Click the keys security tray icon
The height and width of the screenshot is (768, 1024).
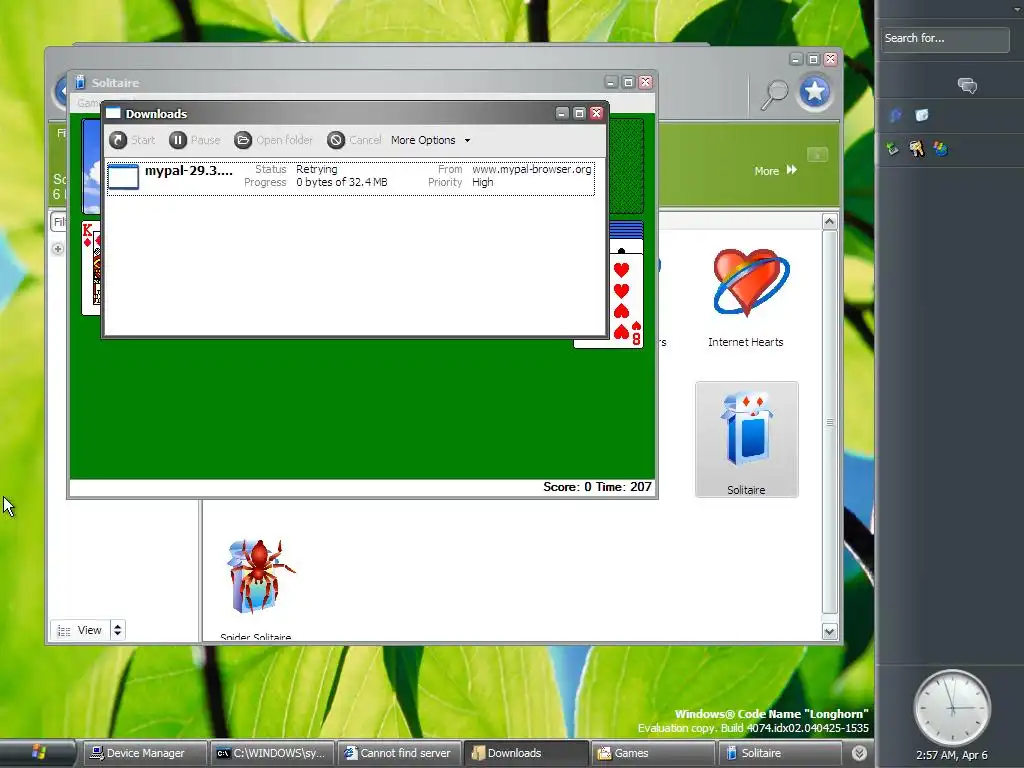click(917, 150)
